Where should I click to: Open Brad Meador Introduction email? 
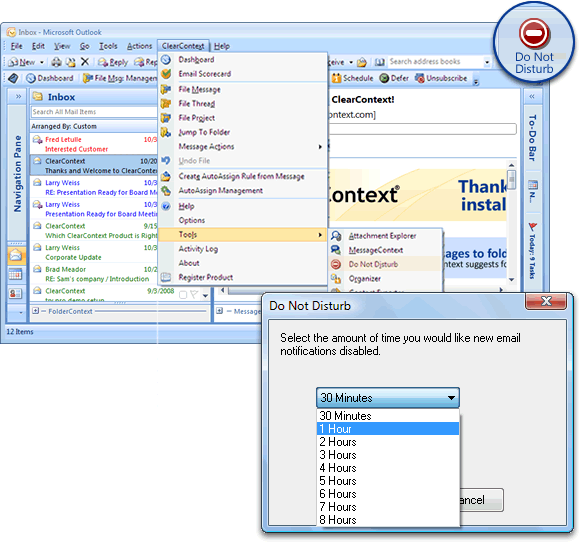(94, 274)
